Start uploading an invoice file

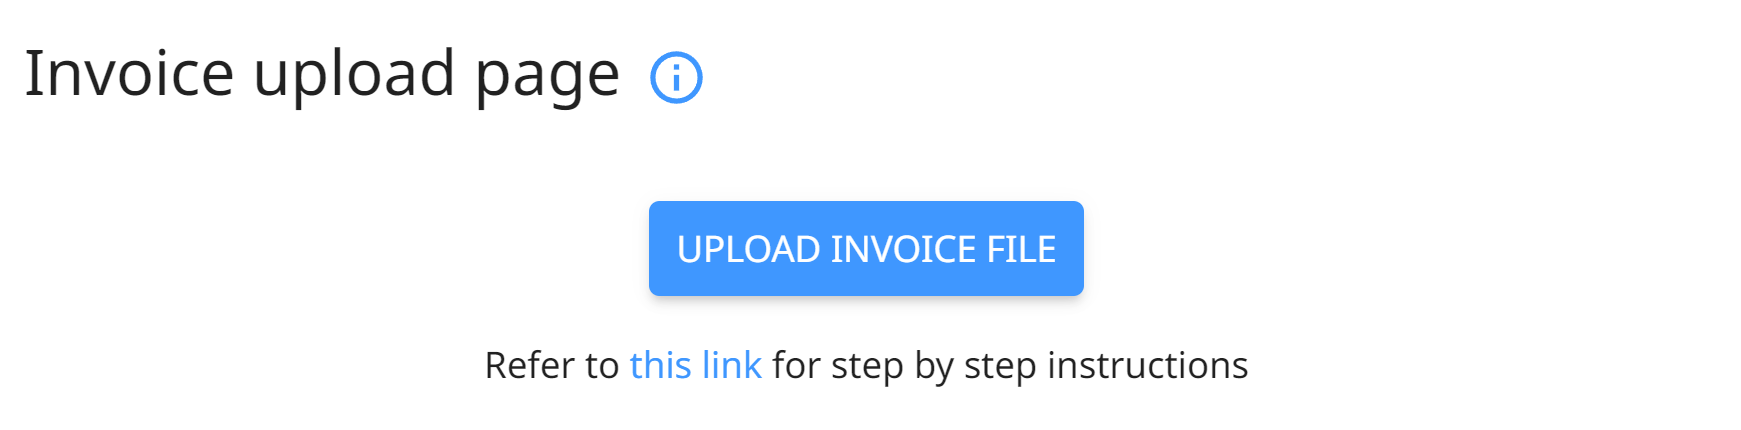coord(866,248)
